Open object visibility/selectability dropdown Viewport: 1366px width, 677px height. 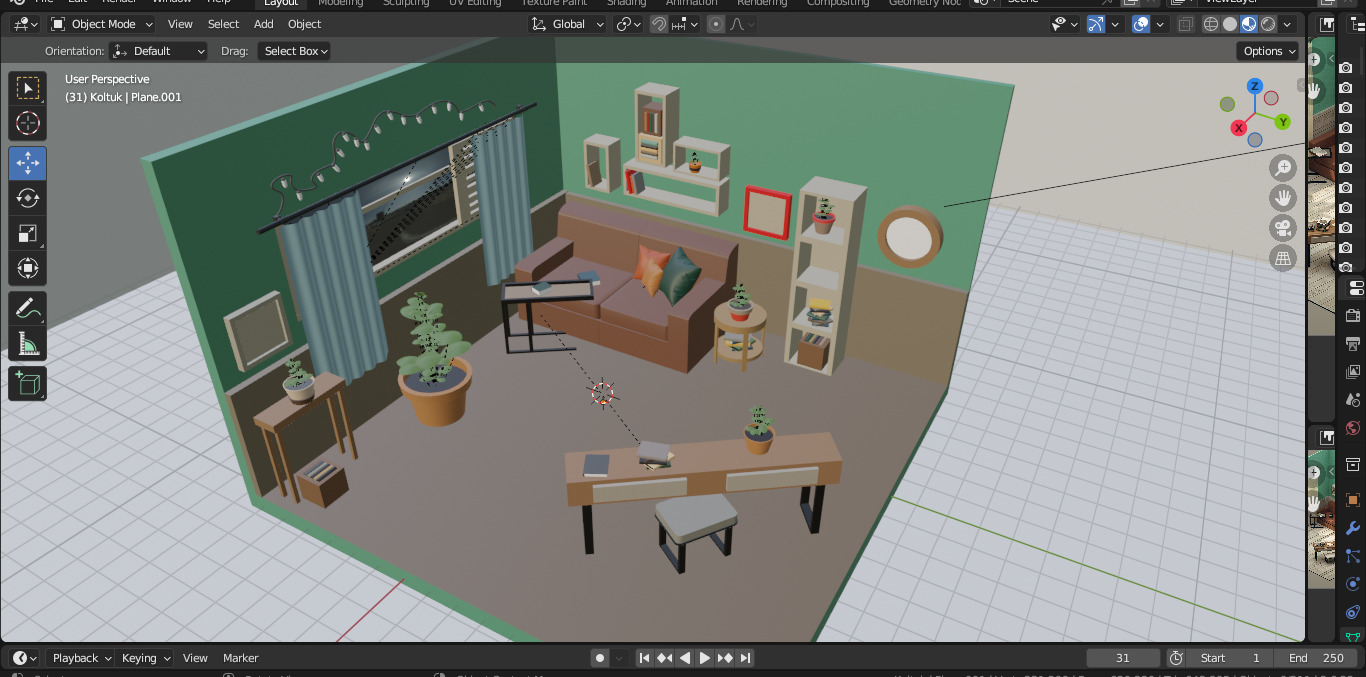pos(1065,24)
